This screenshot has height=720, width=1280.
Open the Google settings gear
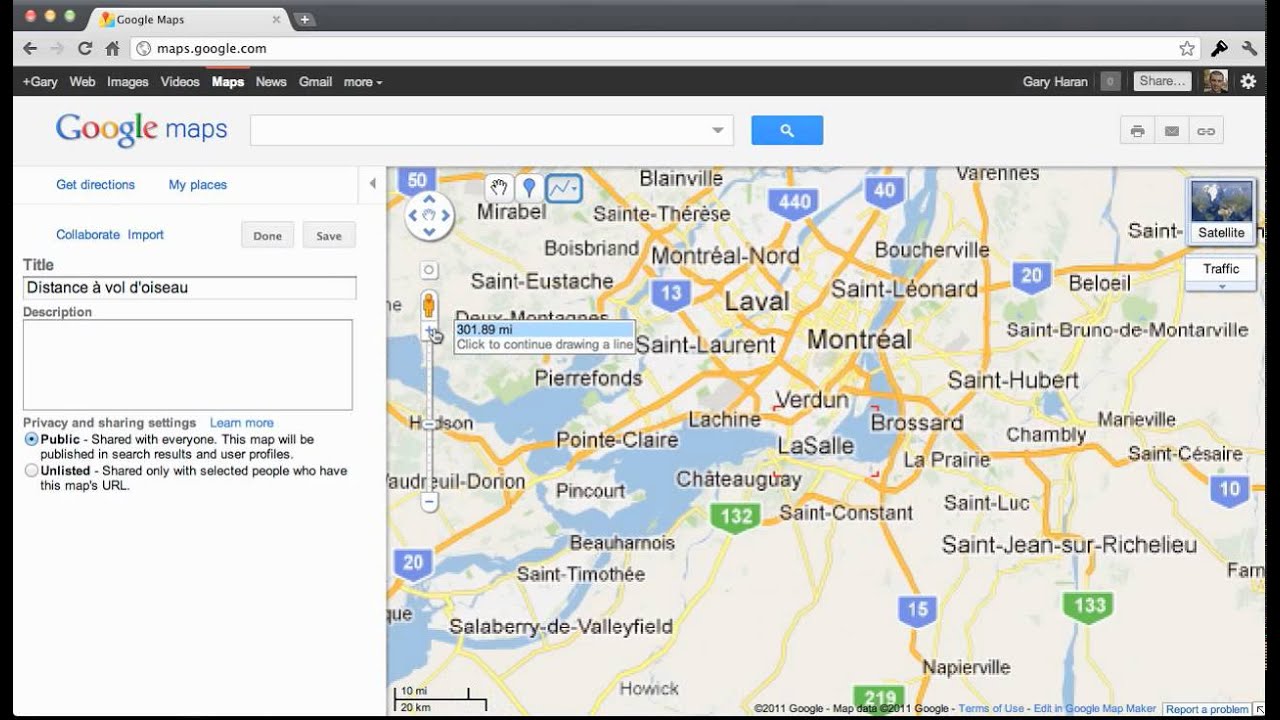click(x=1248, y=82)
